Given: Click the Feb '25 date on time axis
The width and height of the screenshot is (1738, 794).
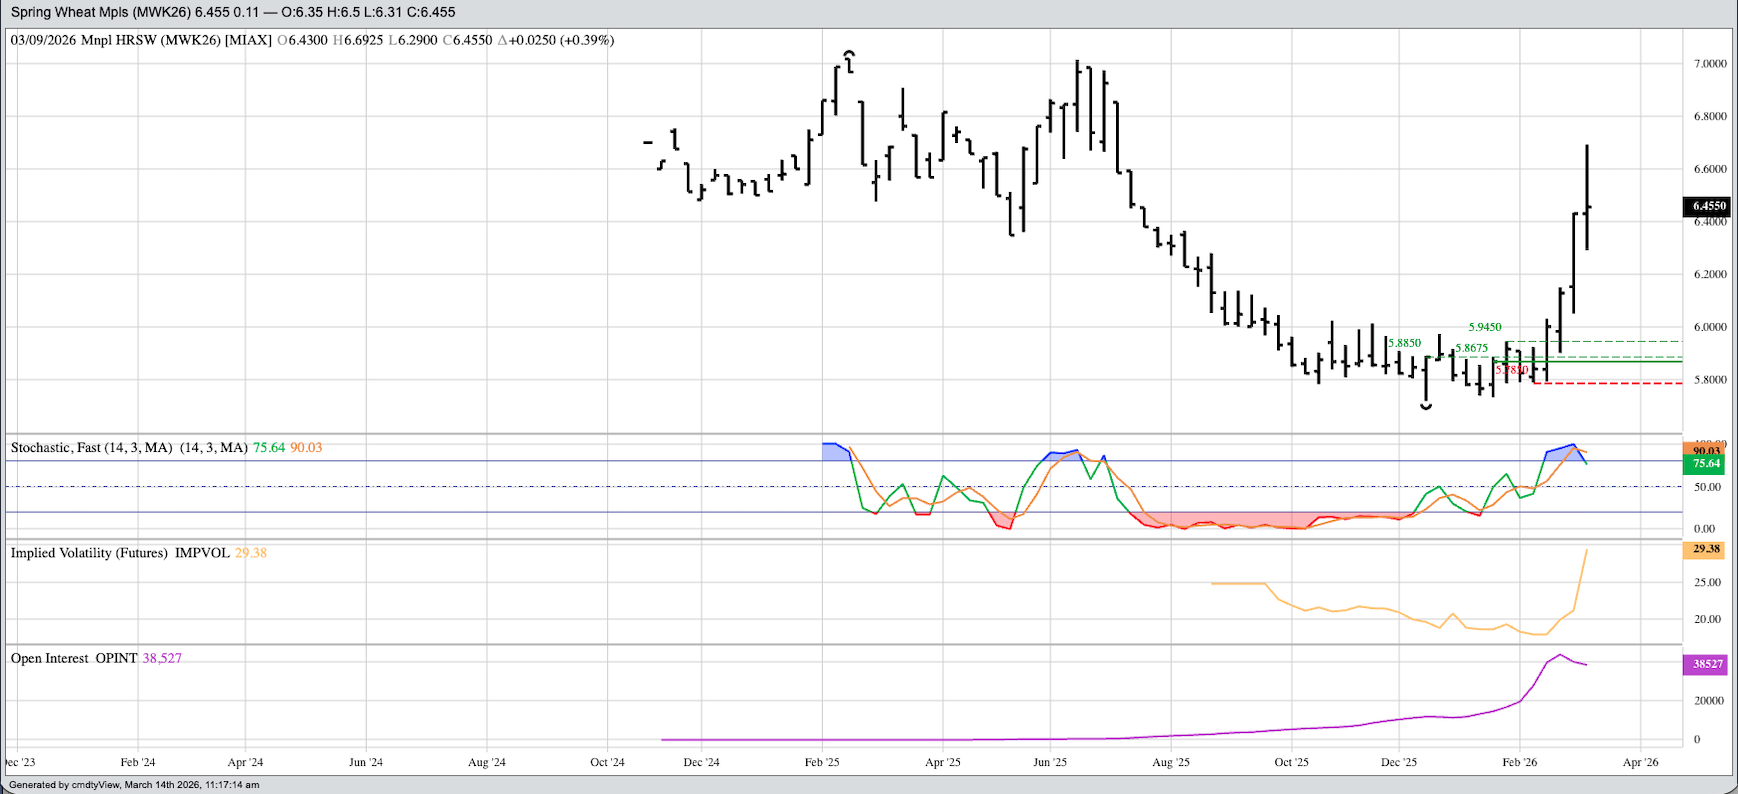Looking at the screenshot, I should 822,762.
